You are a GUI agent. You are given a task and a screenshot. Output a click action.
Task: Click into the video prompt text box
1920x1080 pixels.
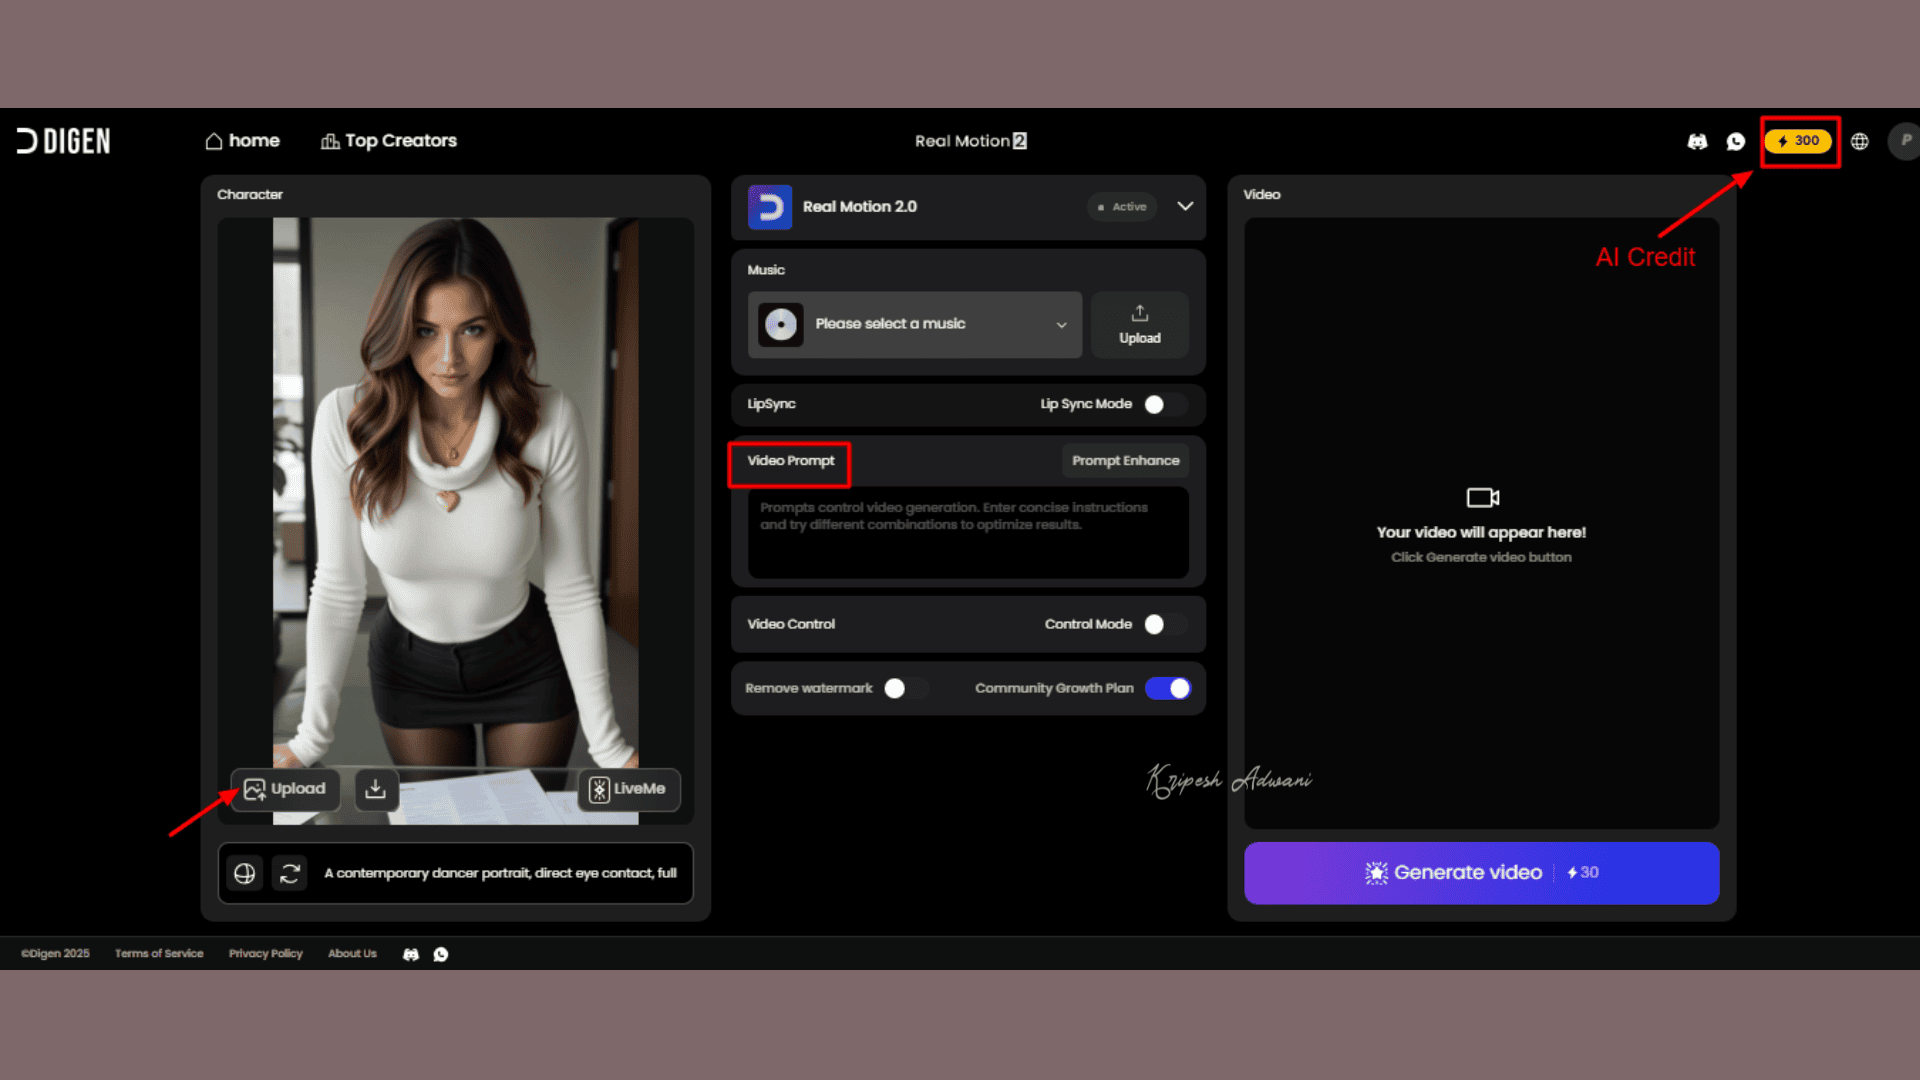(967, 533)
